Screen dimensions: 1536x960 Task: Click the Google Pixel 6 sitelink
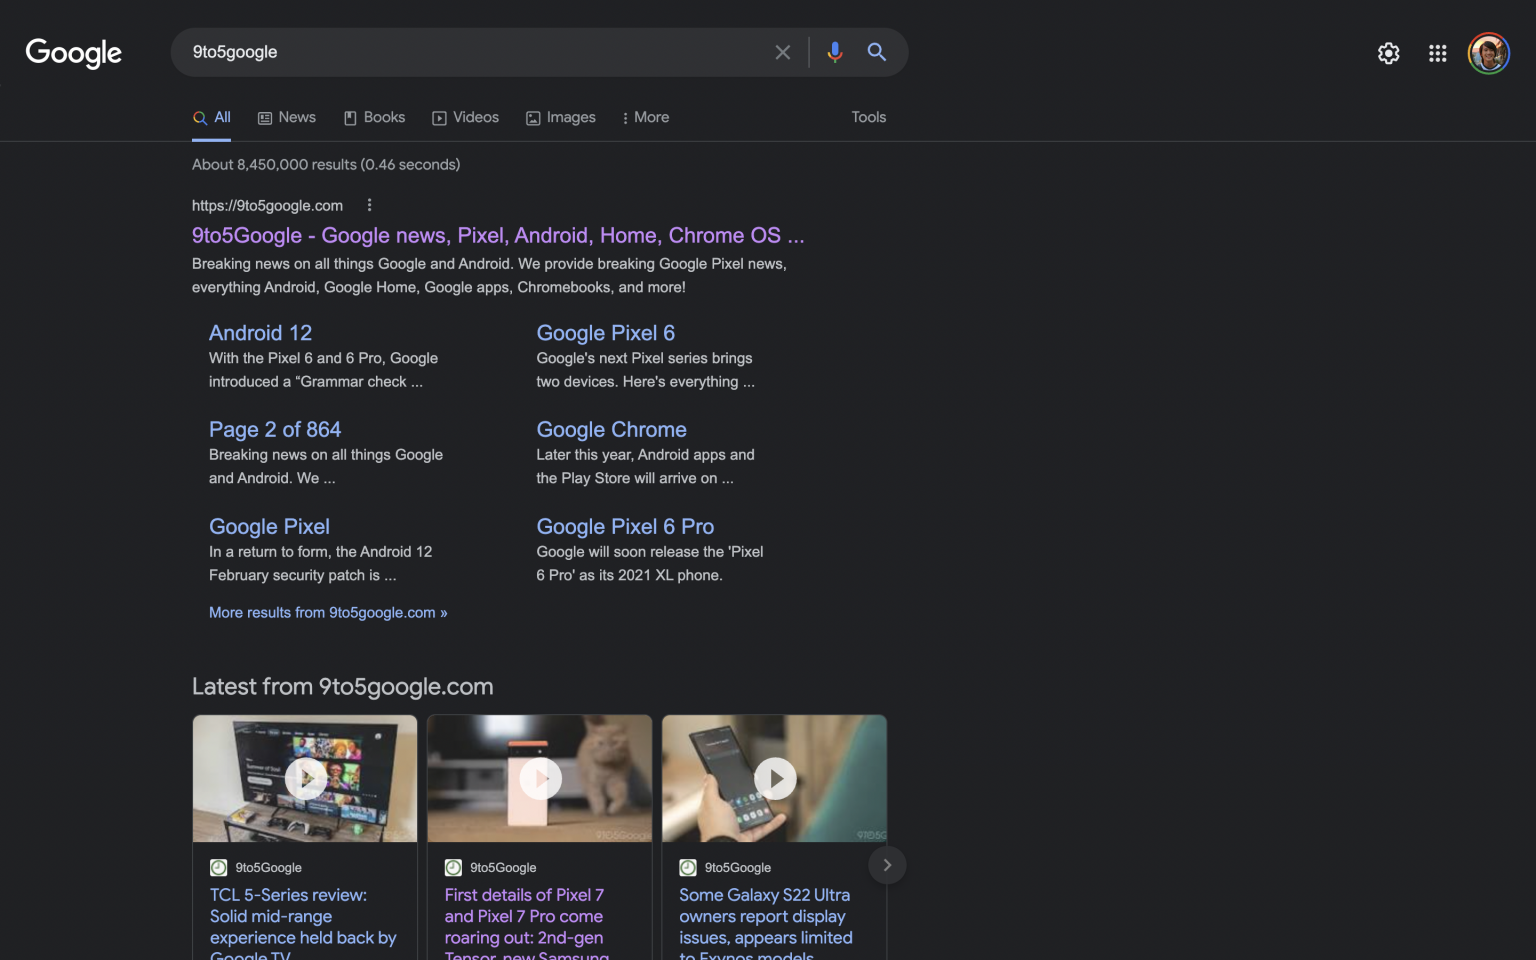(605, 332)
